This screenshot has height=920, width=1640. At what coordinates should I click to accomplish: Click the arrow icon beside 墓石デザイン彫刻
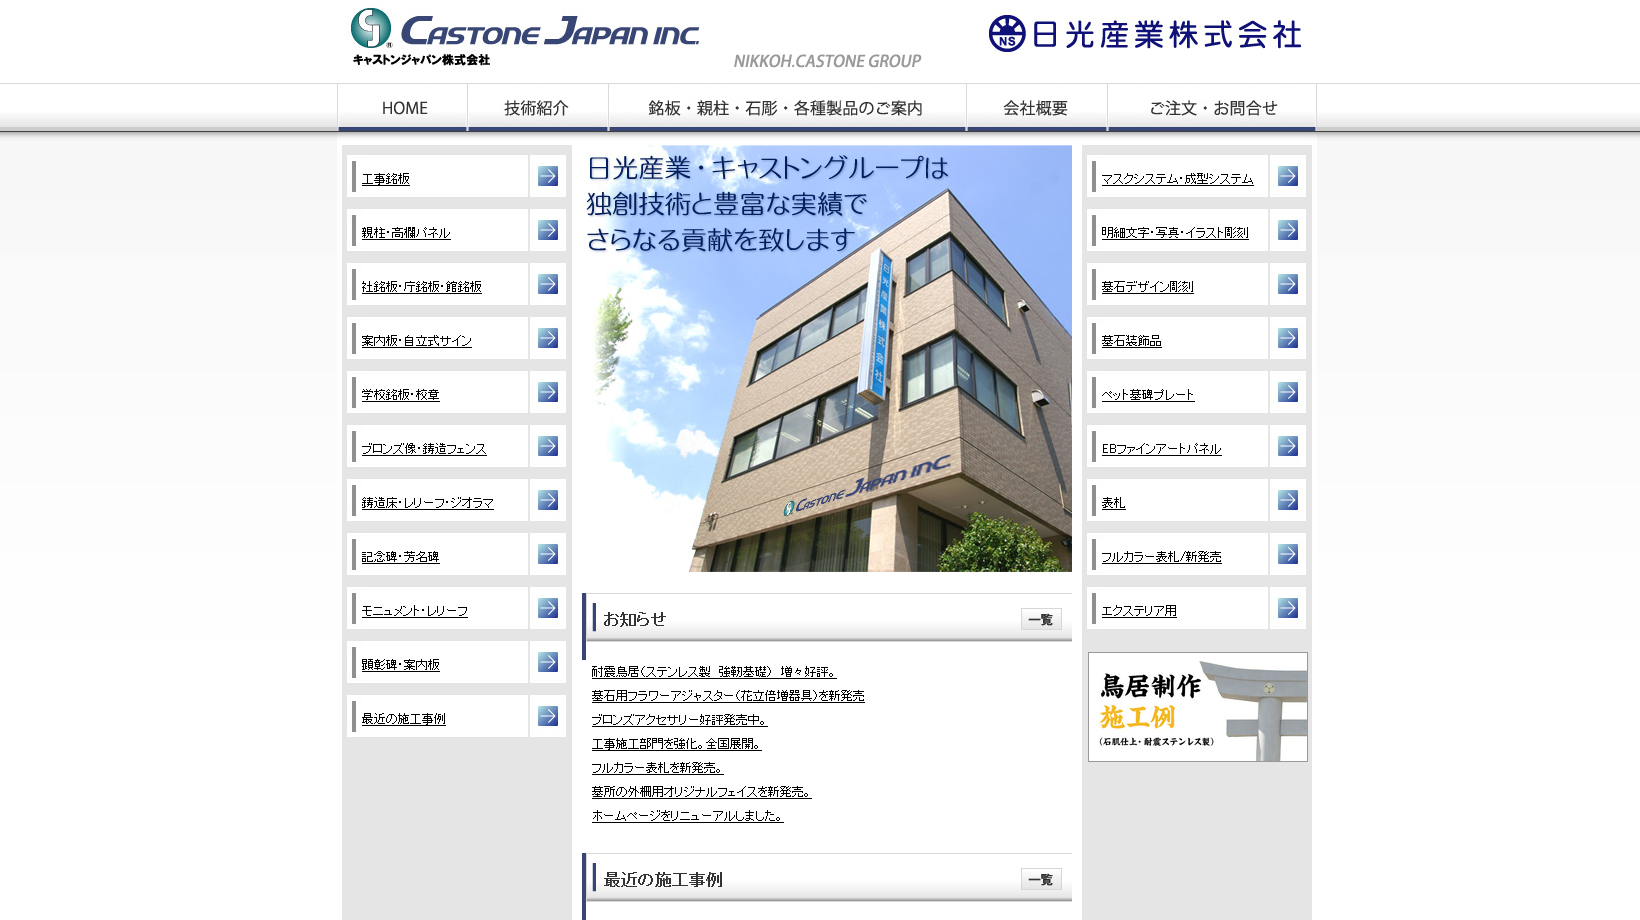[x=1288, y=284]
